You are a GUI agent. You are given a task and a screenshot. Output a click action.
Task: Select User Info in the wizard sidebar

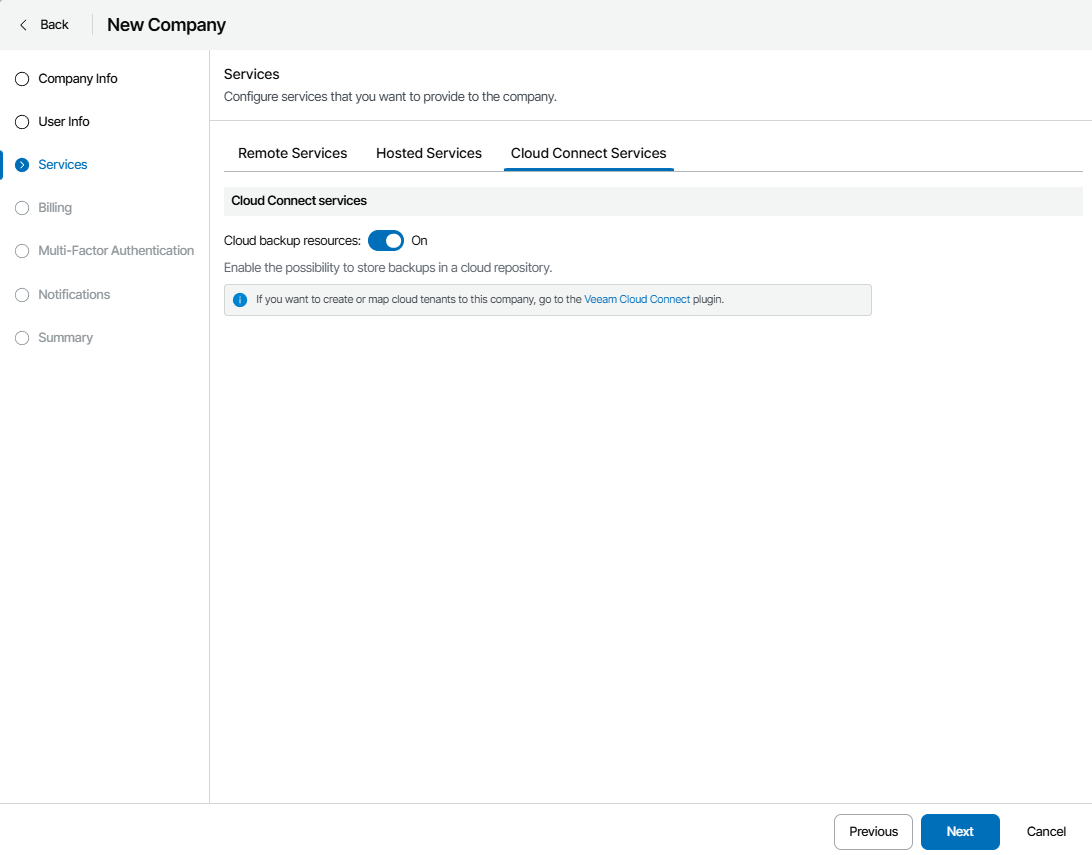click(x=64, y=122)
